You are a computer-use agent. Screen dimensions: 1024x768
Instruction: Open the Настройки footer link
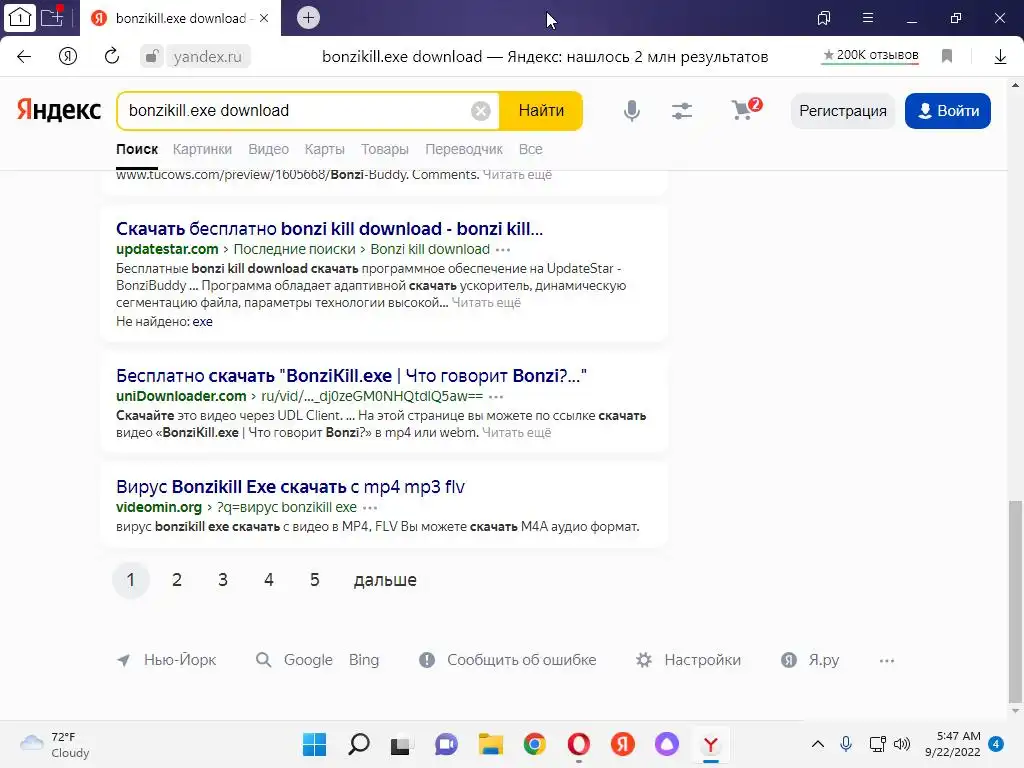(x=688, y=660)
